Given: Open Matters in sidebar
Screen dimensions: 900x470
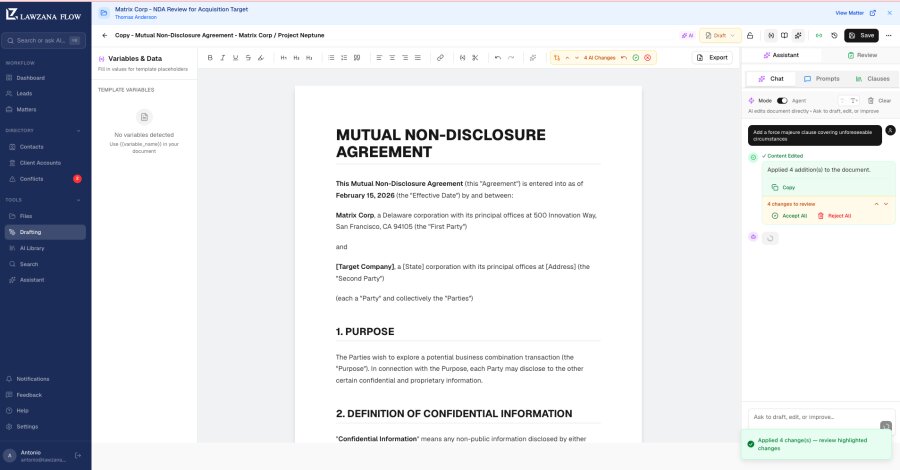Looking at the screenshot, I should [x=45, y=109].
